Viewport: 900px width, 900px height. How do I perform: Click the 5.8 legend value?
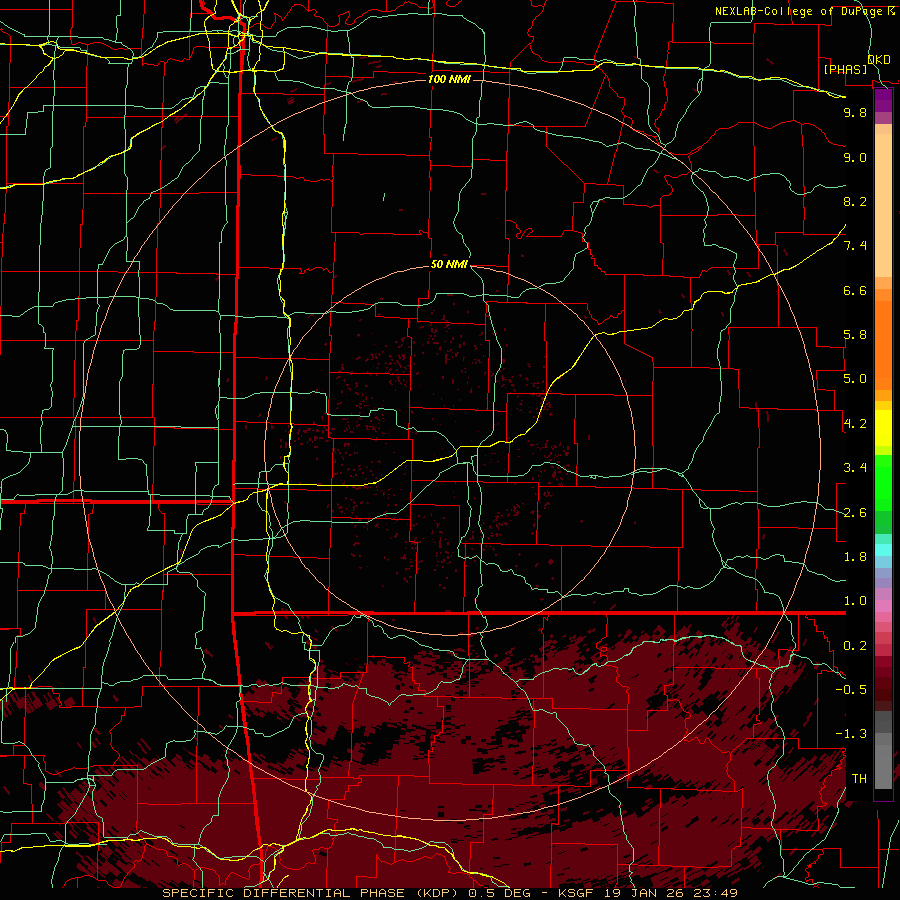click(x=855, y=335)
